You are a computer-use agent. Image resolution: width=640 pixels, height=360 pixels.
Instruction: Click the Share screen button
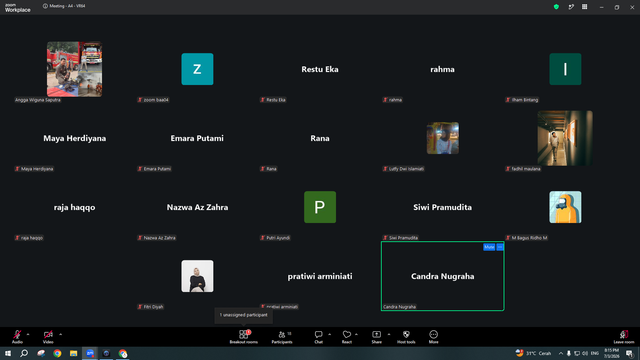pyautogui.click(x=376, y=337)
